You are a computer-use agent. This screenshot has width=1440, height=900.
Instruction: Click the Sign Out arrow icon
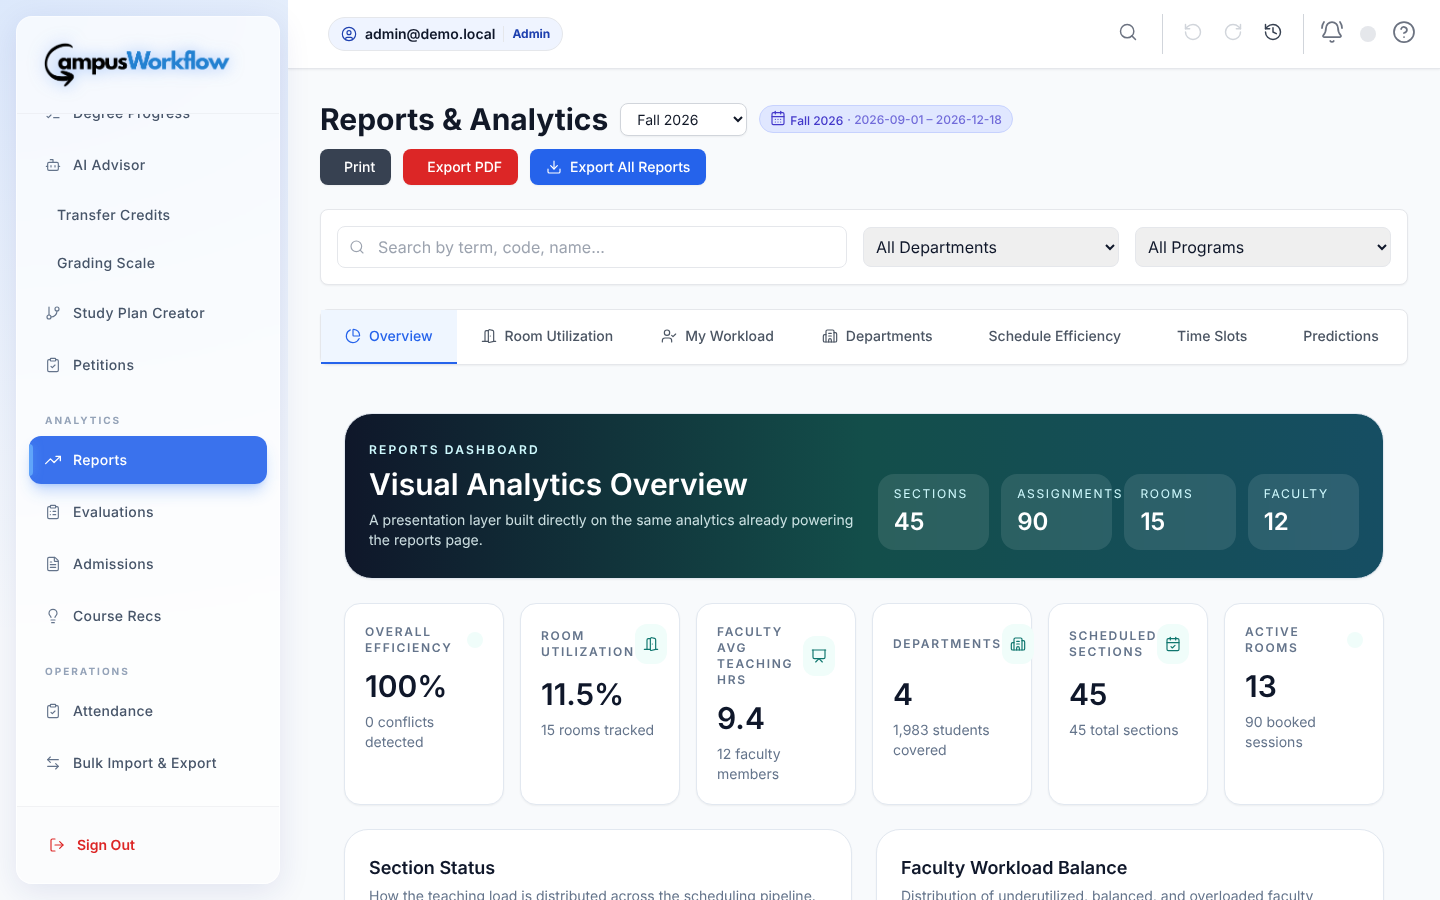(x=57, y=845)
